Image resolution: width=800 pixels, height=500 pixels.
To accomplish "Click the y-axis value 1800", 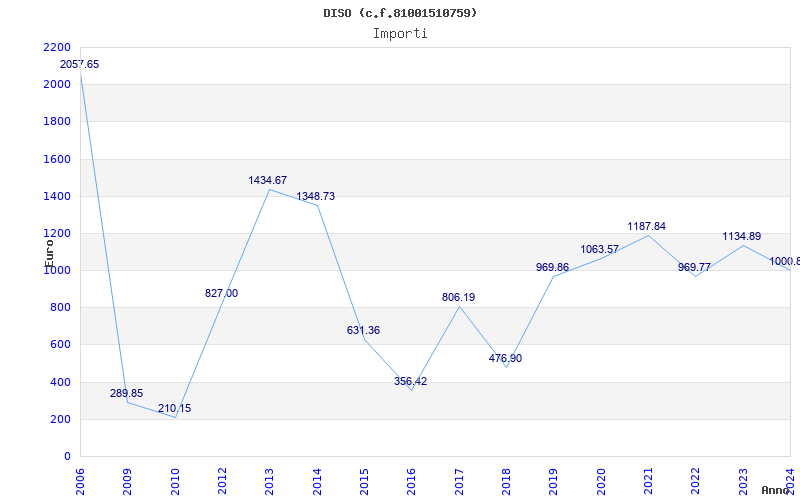I will pos(57,121).
